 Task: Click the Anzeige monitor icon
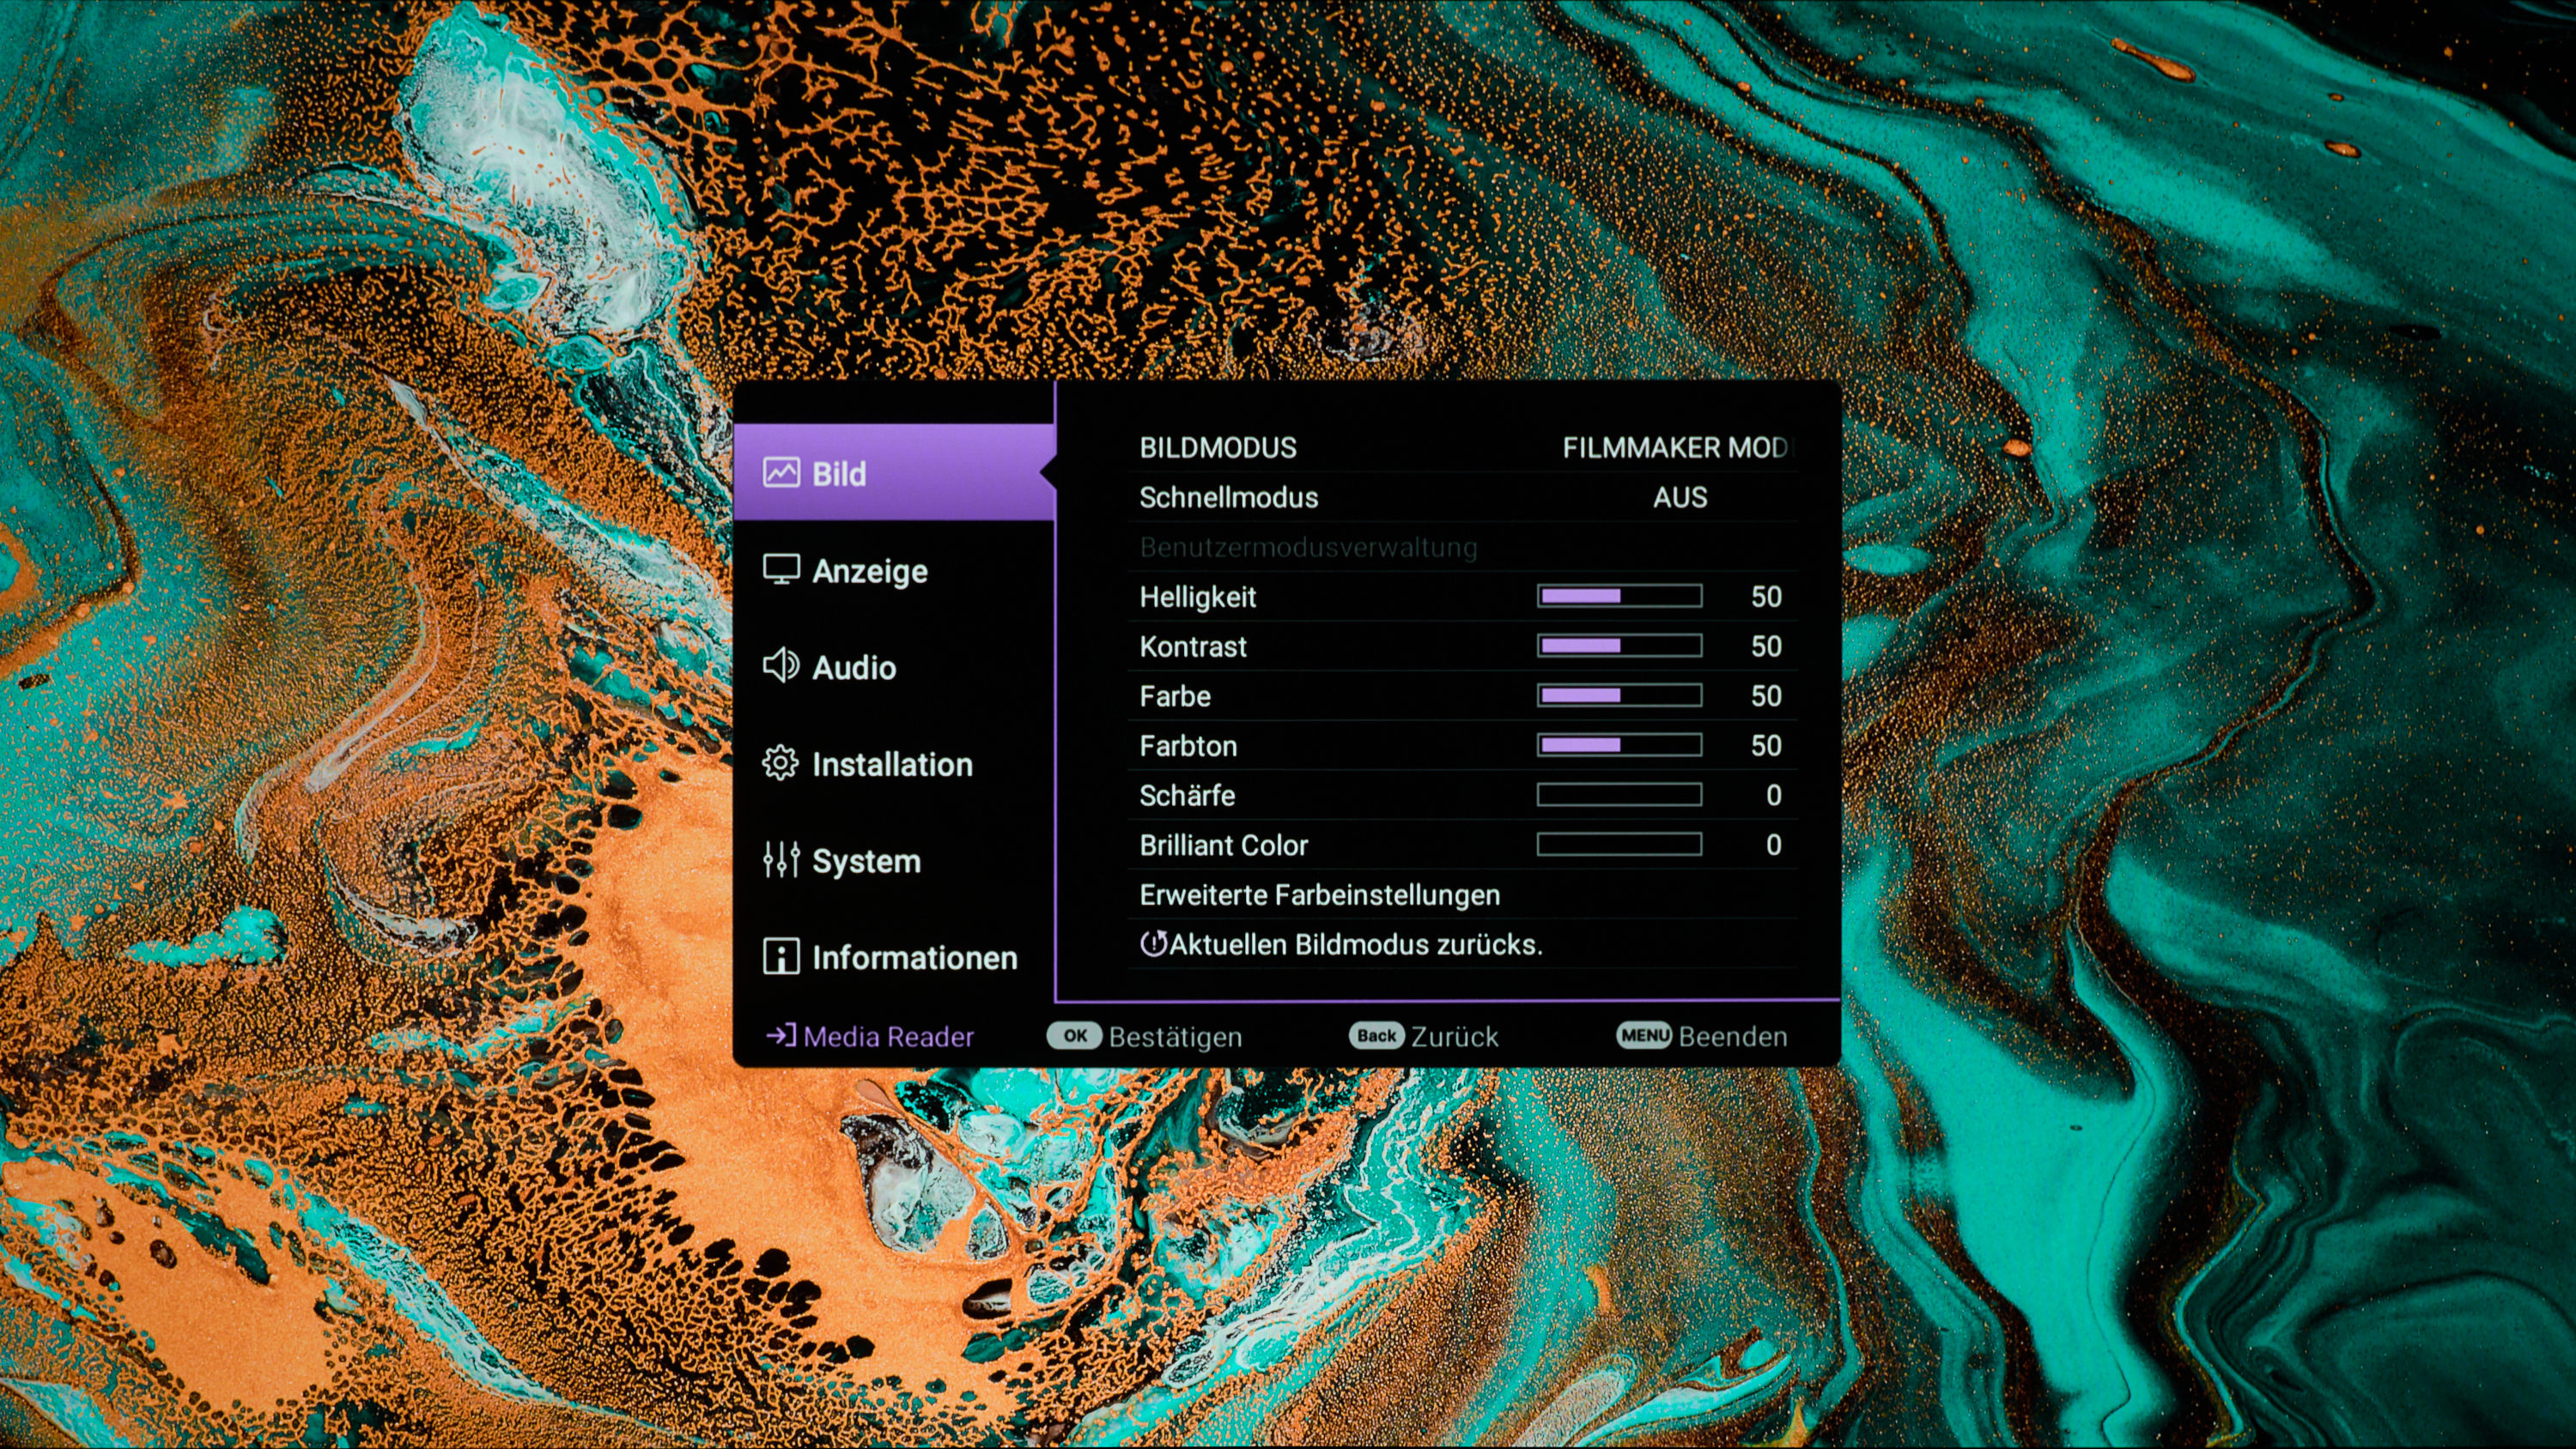pyautogui.click(x=781, y=570)
